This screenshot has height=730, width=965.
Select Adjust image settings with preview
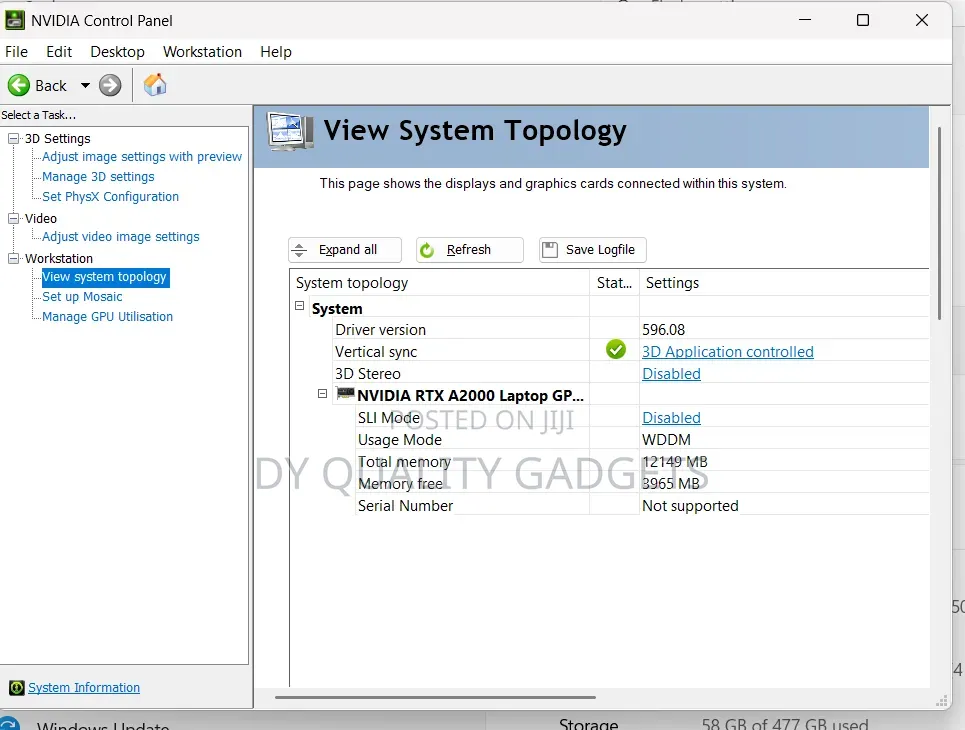[142, 157]
